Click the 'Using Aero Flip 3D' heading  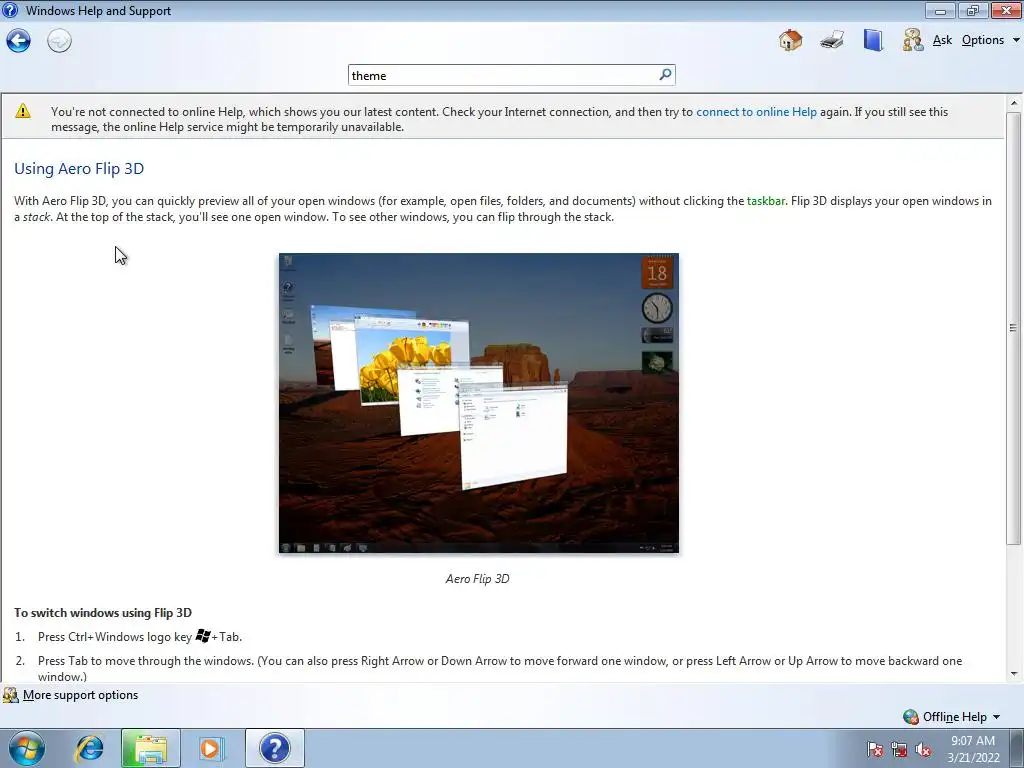point(79,168)
